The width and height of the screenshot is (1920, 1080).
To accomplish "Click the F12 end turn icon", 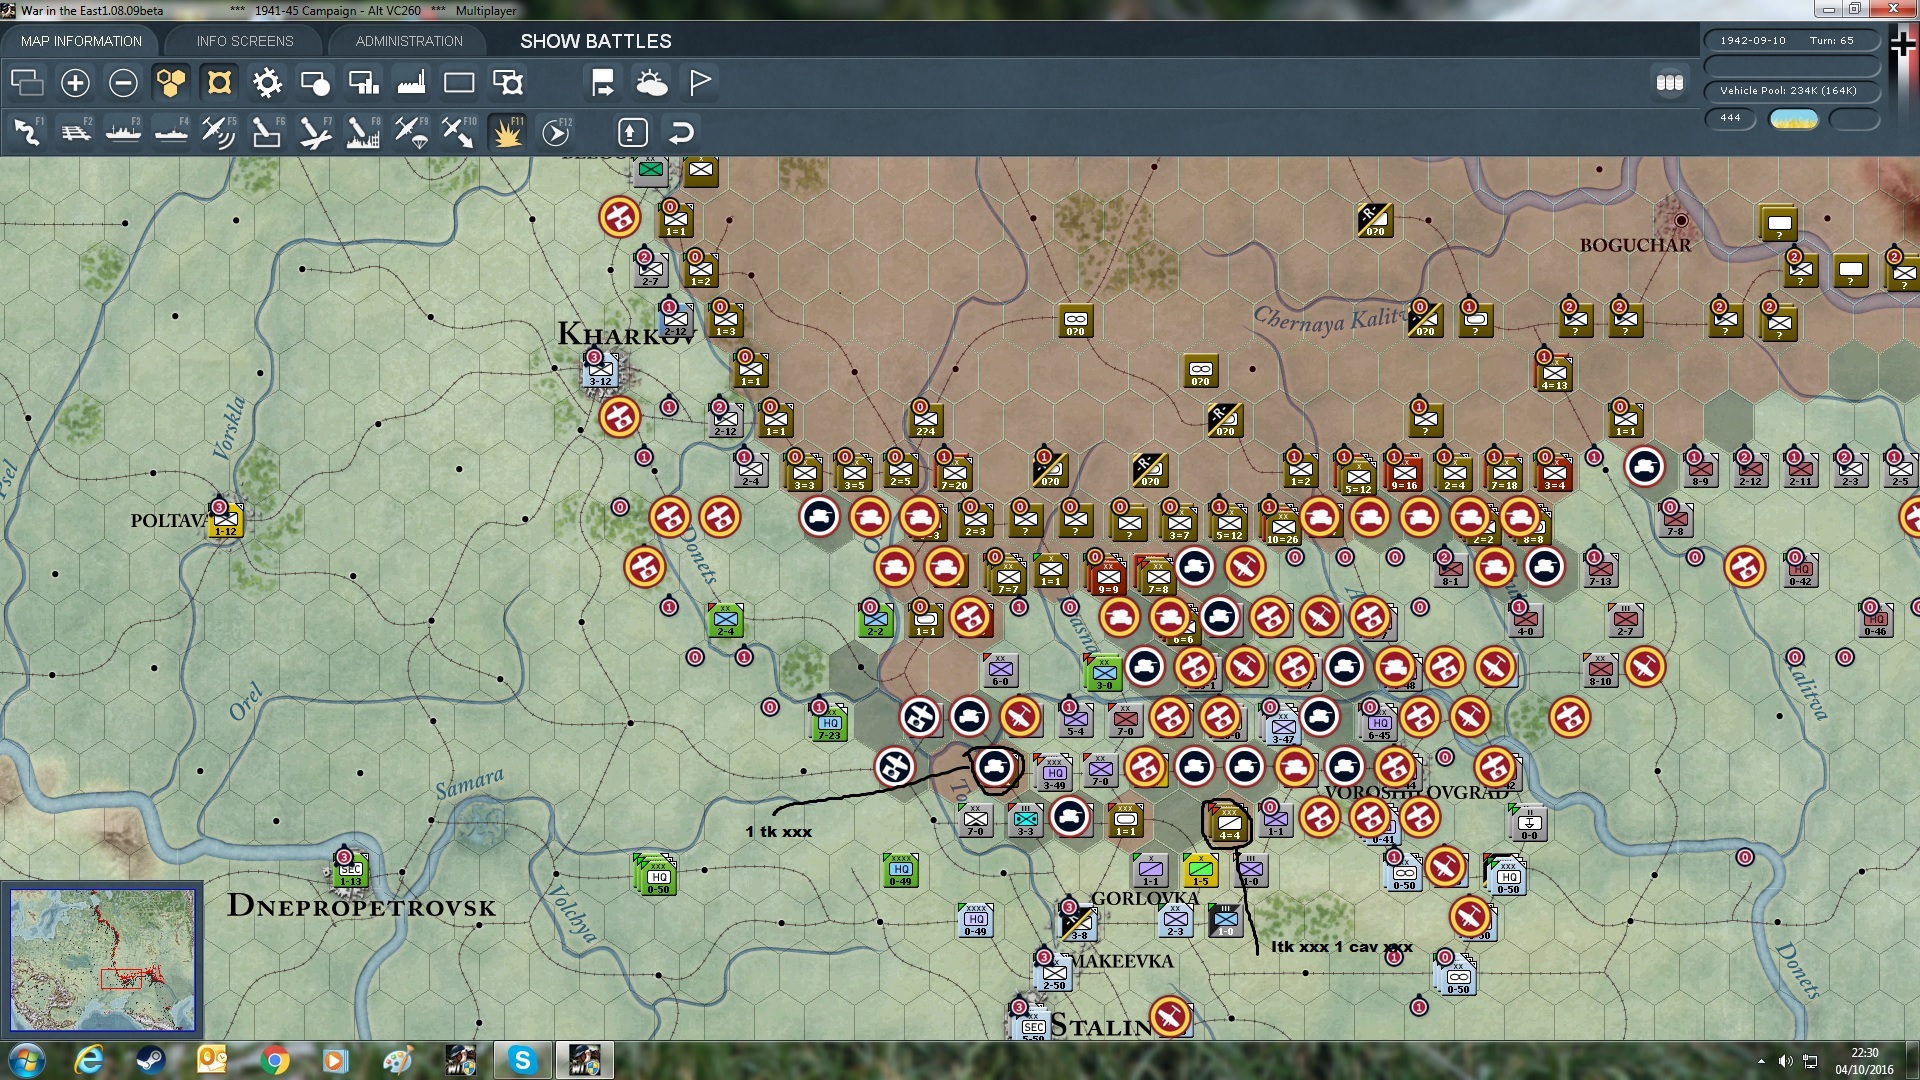I will tap(556, 131).
